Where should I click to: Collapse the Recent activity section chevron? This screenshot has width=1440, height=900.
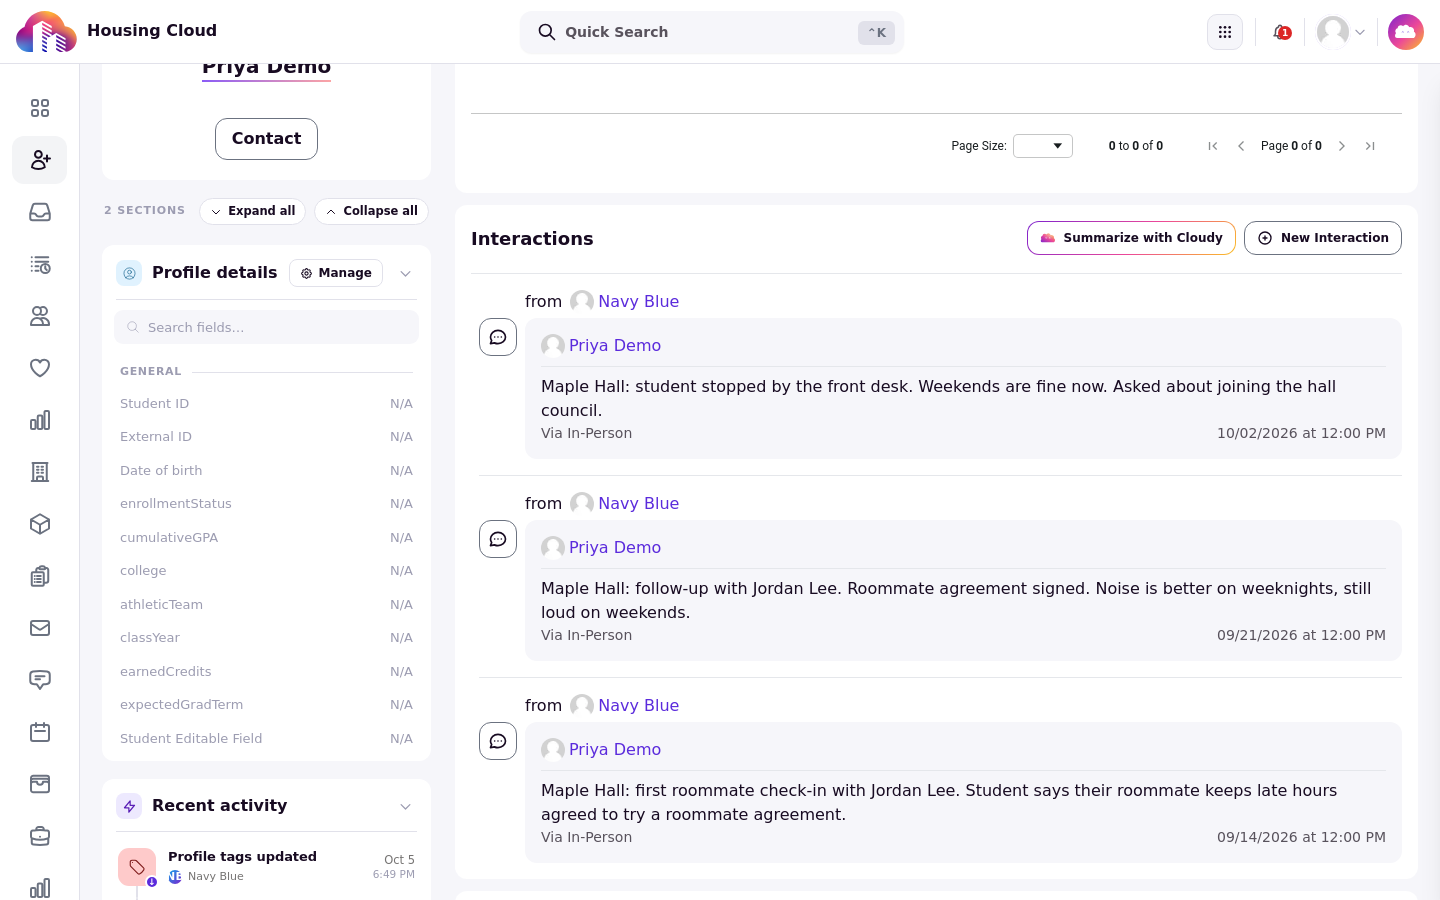point(405,807)
